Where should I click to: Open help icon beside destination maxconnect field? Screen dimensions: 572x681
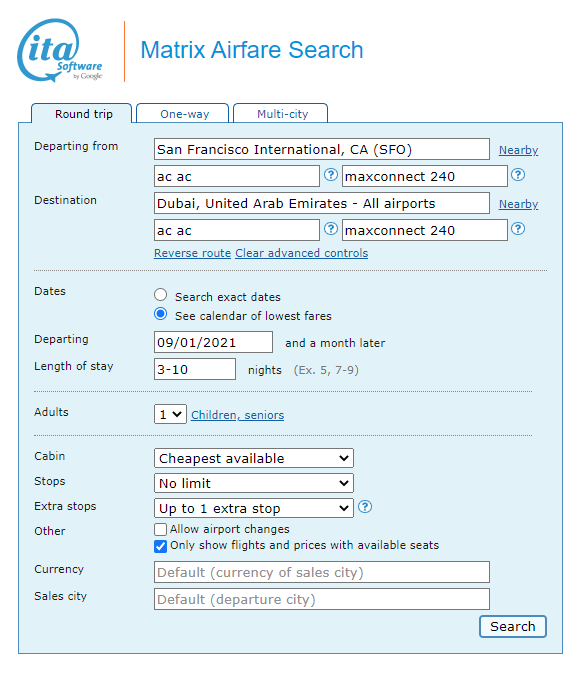[x=518, y=228]
